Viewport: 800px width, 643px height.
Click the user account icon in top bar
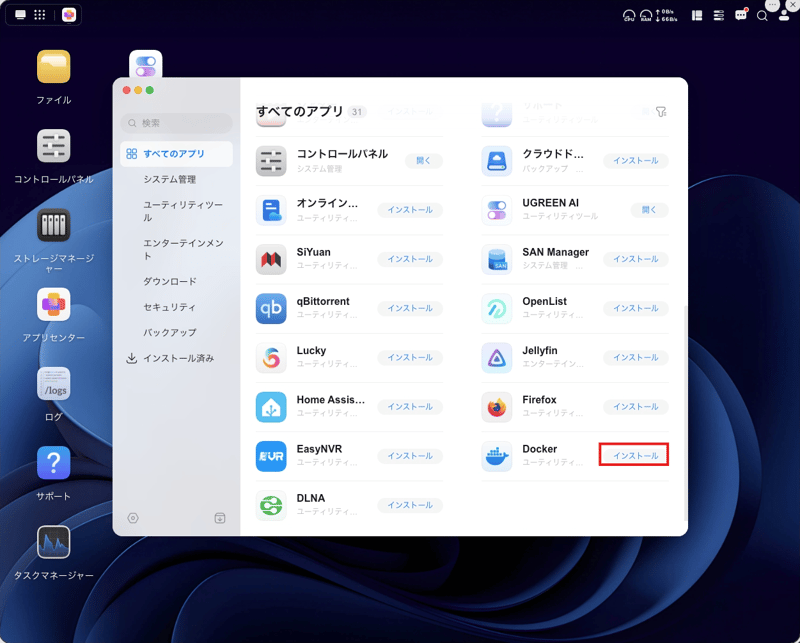click(784, 16)
